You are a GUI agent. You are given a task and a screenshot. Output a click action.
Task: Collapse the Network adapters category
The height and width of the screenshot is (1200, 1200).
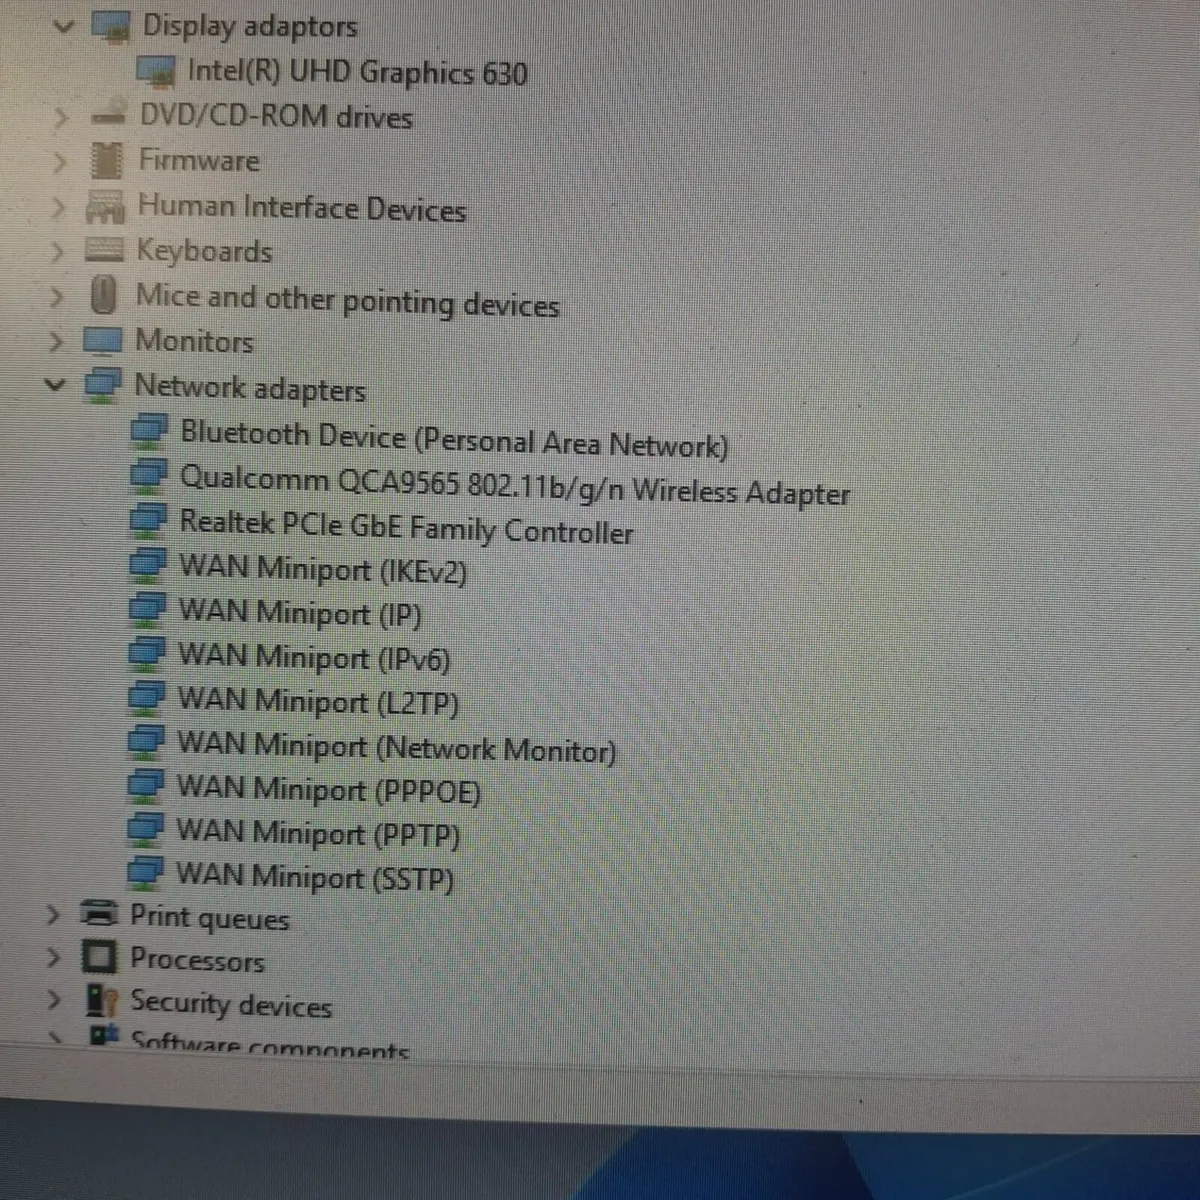click(x=56, y=383)
